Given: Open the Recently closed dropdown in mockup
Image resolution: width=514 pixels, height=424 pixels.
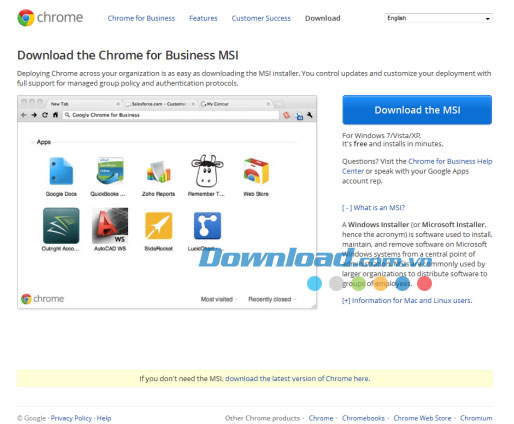Looking at the screenshot, I should [272, 299].
